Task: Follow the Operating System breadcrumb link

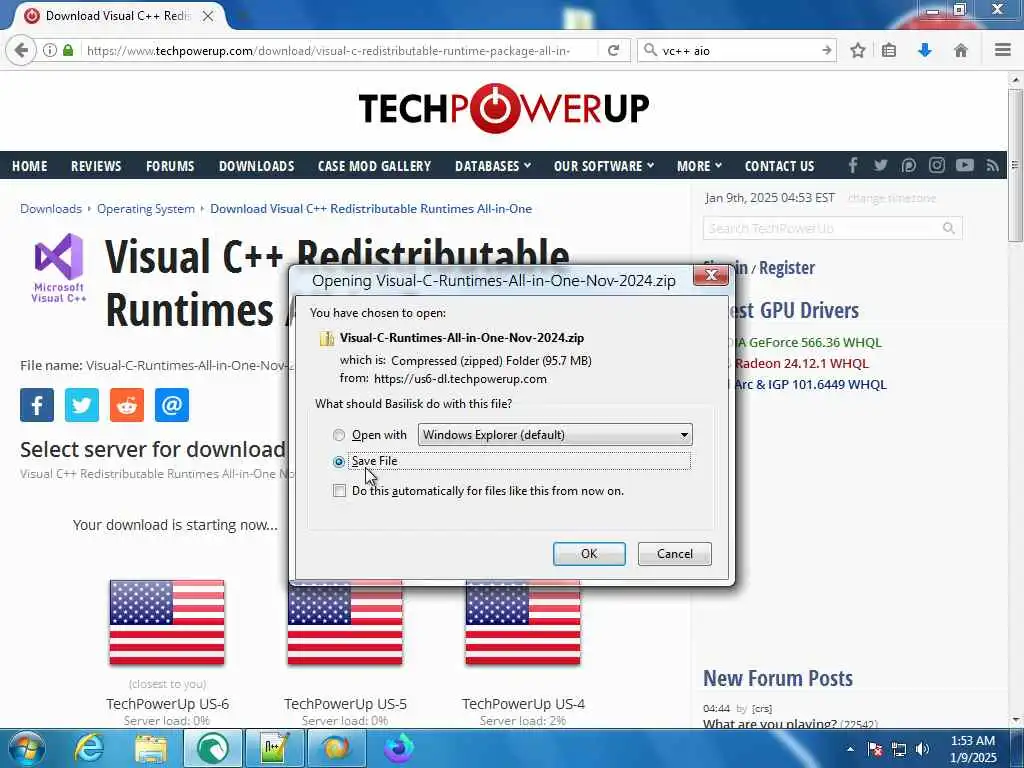Action: [146, 209]
